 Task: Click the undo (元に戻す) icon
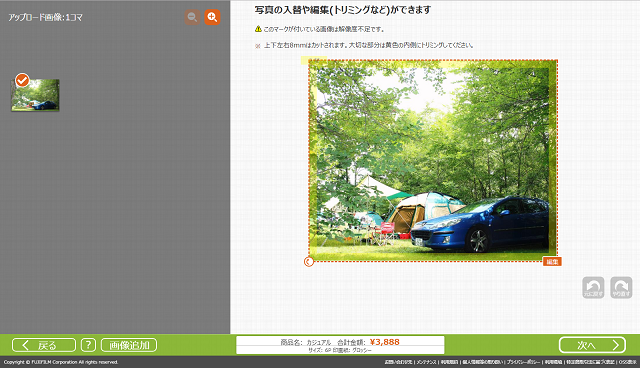(x=593, y=288)
